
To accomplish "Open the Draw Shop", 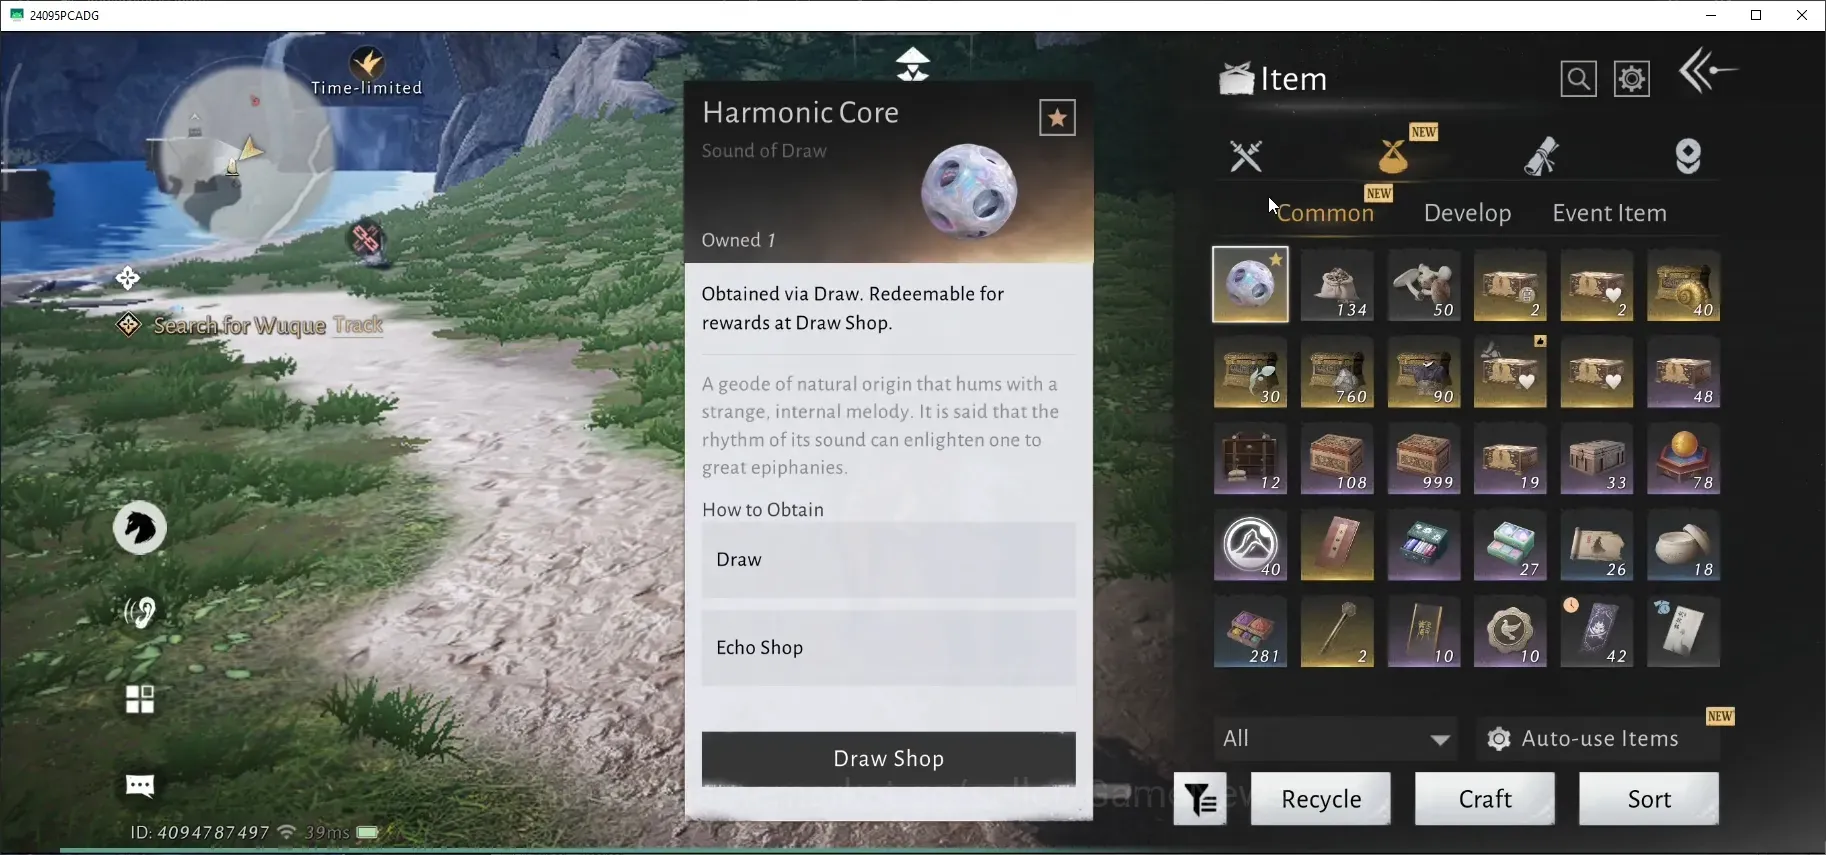I will click(889, 759).
